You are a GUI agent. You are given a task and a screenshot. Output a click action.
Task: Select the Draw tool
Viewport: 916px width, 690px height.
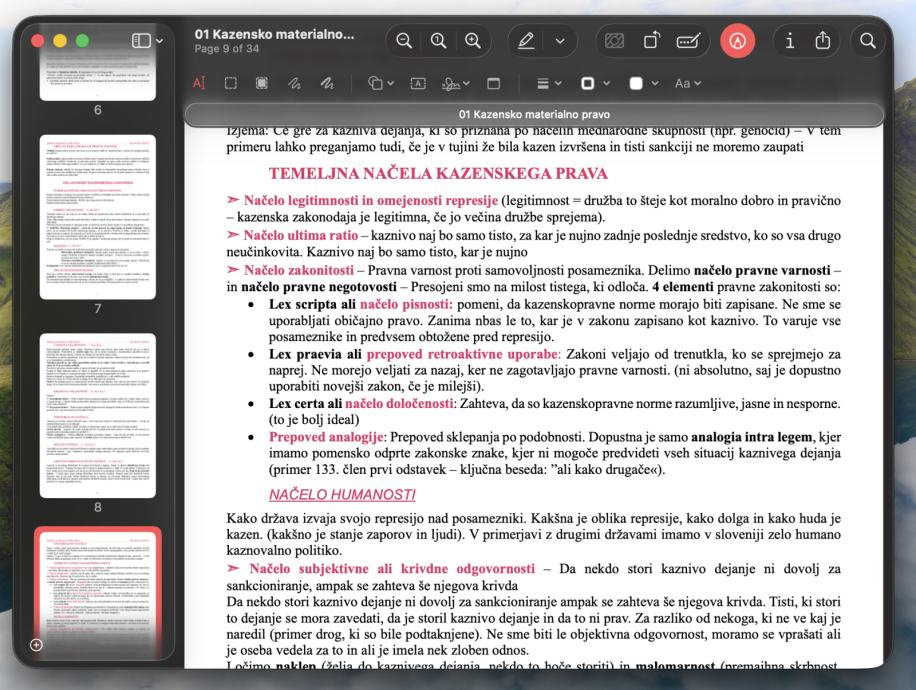point(327,84)
